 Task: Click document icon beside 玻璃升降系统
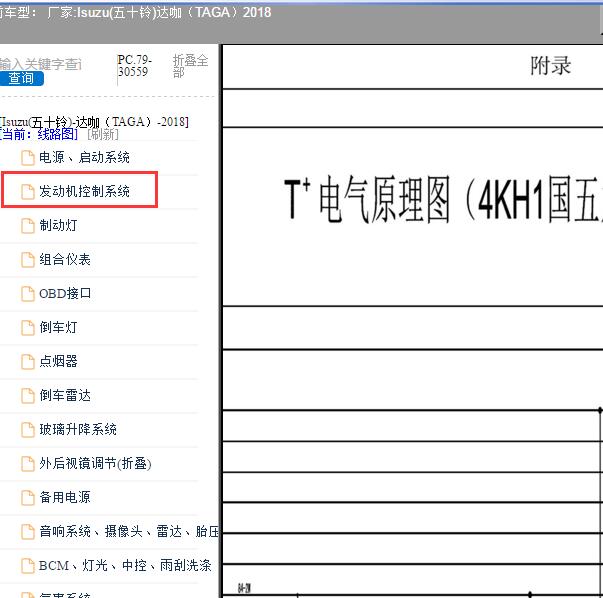(x=27, y=430)
